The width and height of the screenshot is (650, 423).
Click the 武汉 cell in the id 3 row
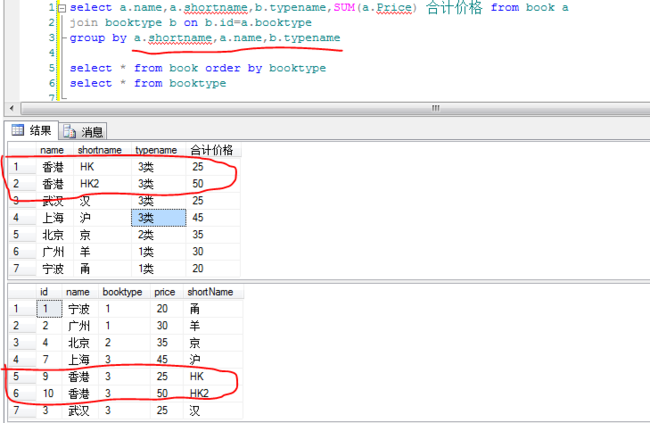pos(79,411)
